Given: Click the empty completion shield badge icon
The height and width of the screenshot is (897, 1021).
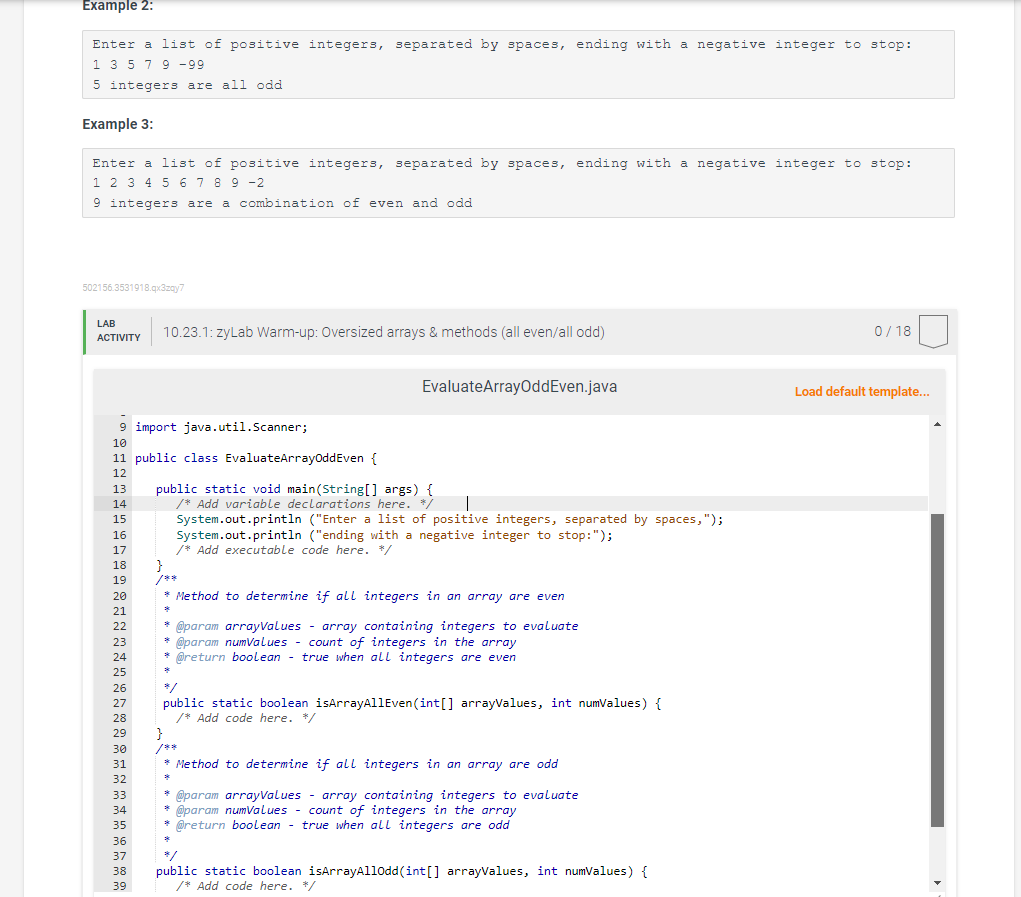Looking at the screenshot, I should point(932,331).
